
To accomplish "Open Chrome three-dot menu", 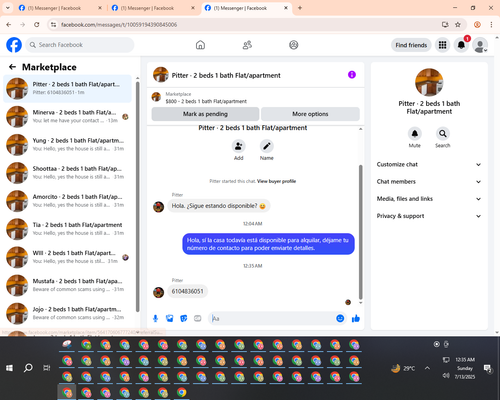I will pyautogui.click(x=491, y=25).
